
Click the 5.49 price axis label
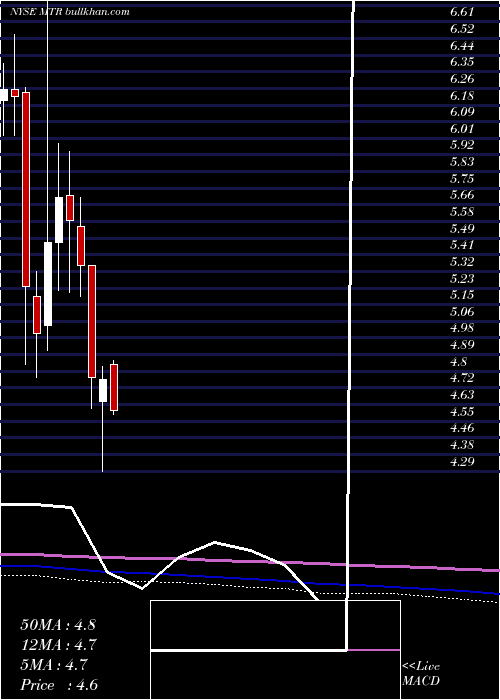462,229
